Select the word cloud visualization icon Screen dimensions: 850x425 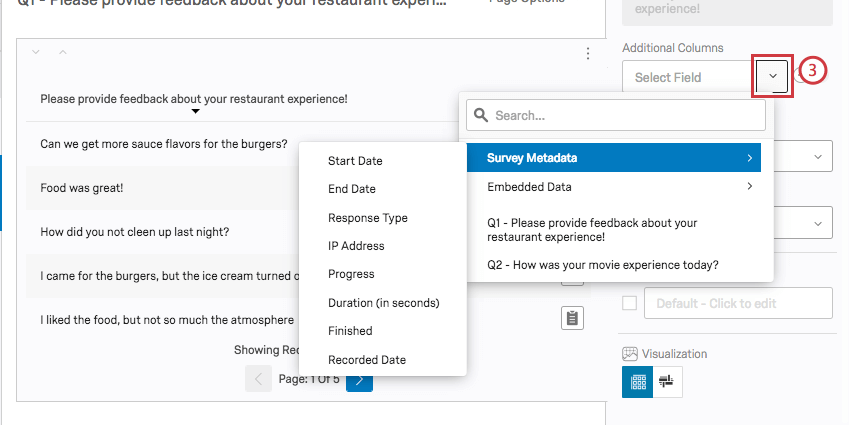[667, 381]
